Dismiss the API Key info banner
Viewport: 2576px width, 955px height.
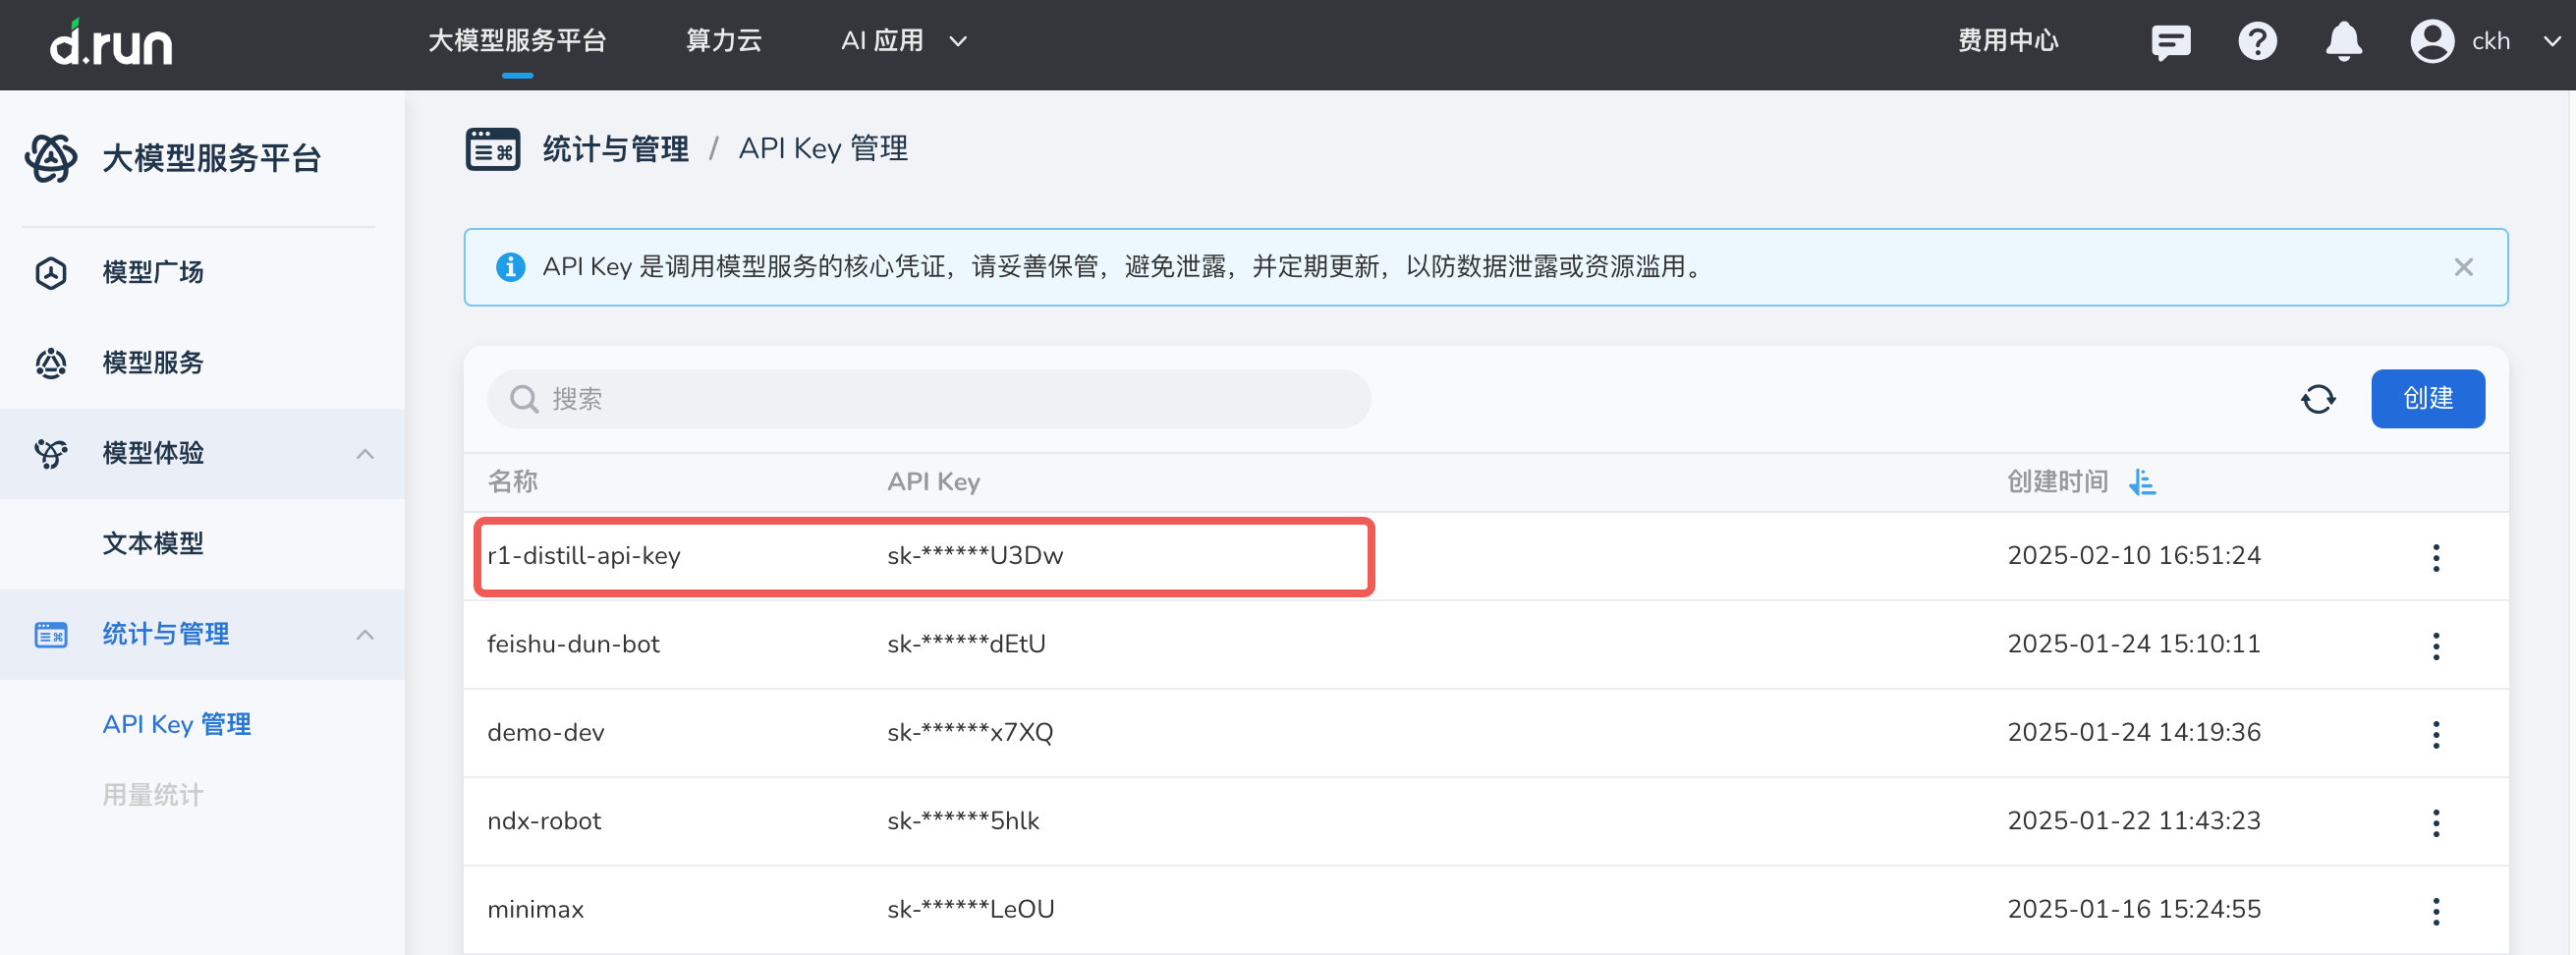[2463, 267]
